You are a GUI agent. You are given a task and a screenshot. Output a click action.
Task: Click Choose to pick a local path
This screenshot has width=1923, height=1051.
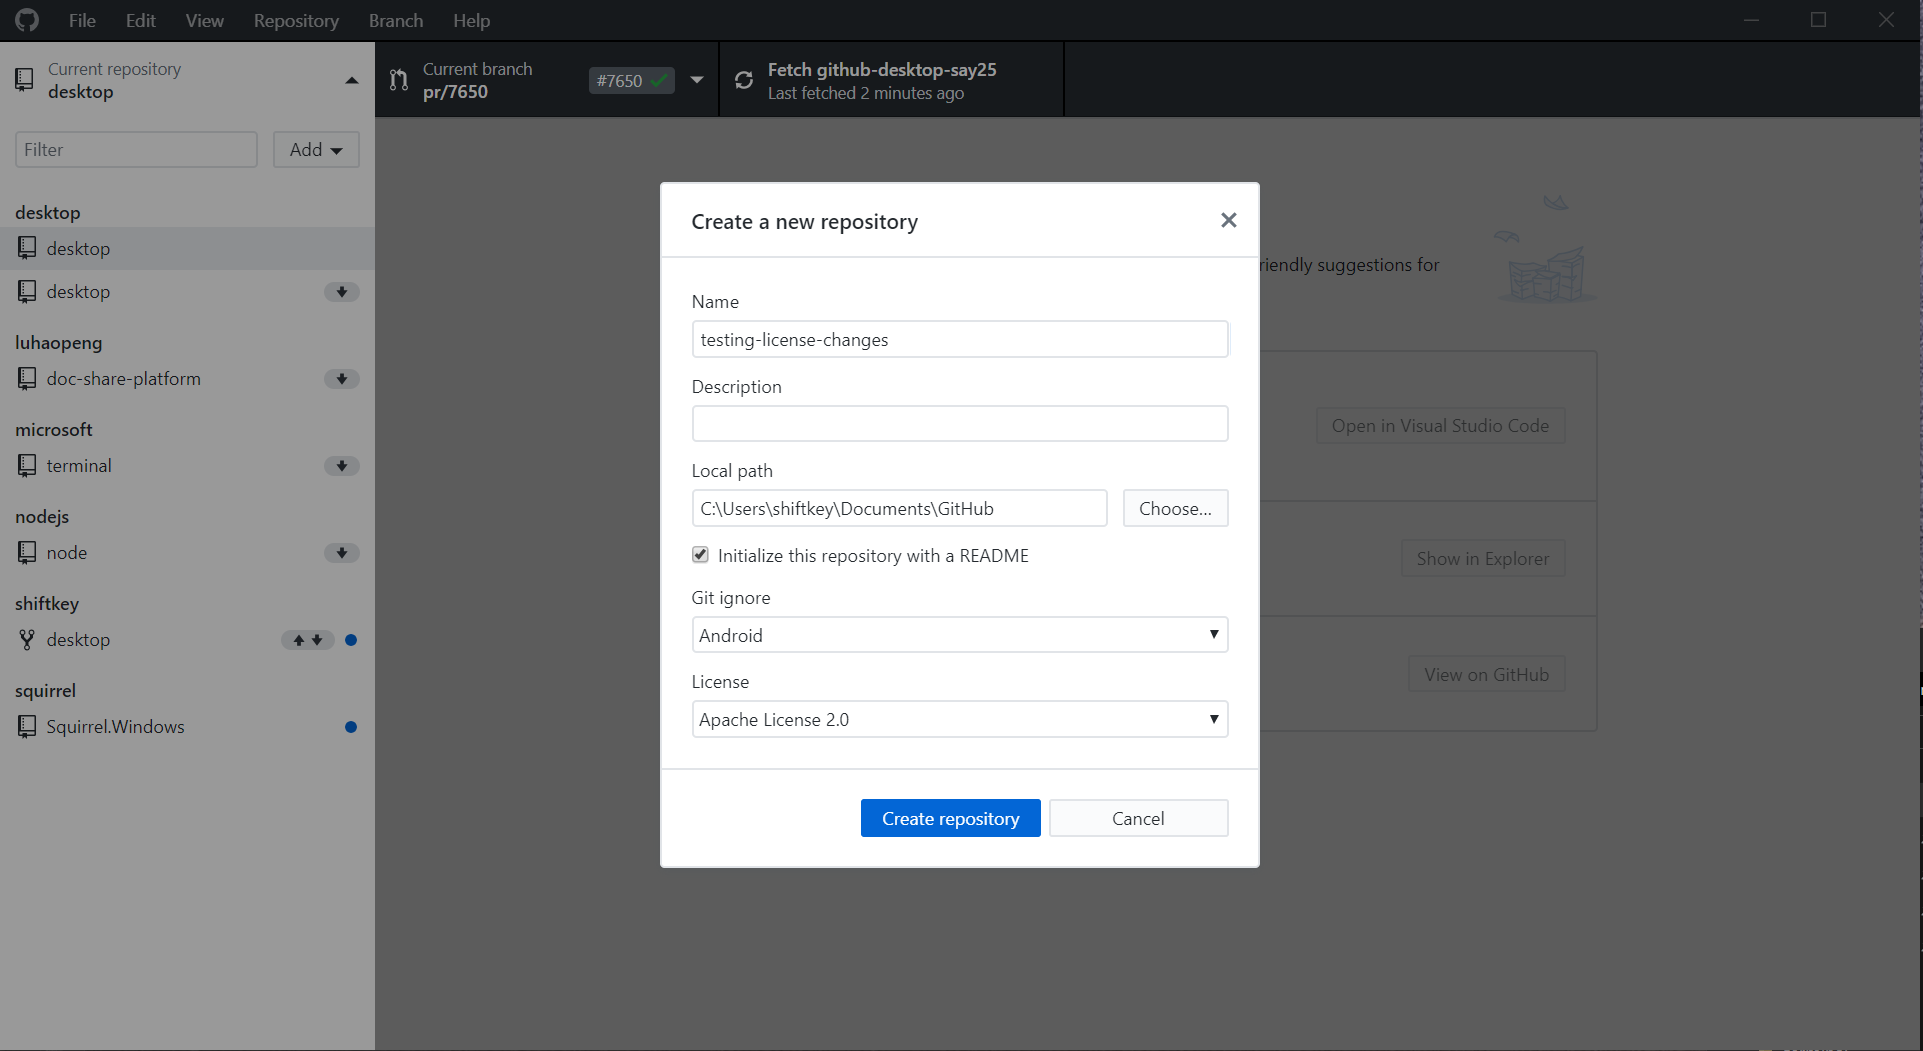(x=1175, y=508)
